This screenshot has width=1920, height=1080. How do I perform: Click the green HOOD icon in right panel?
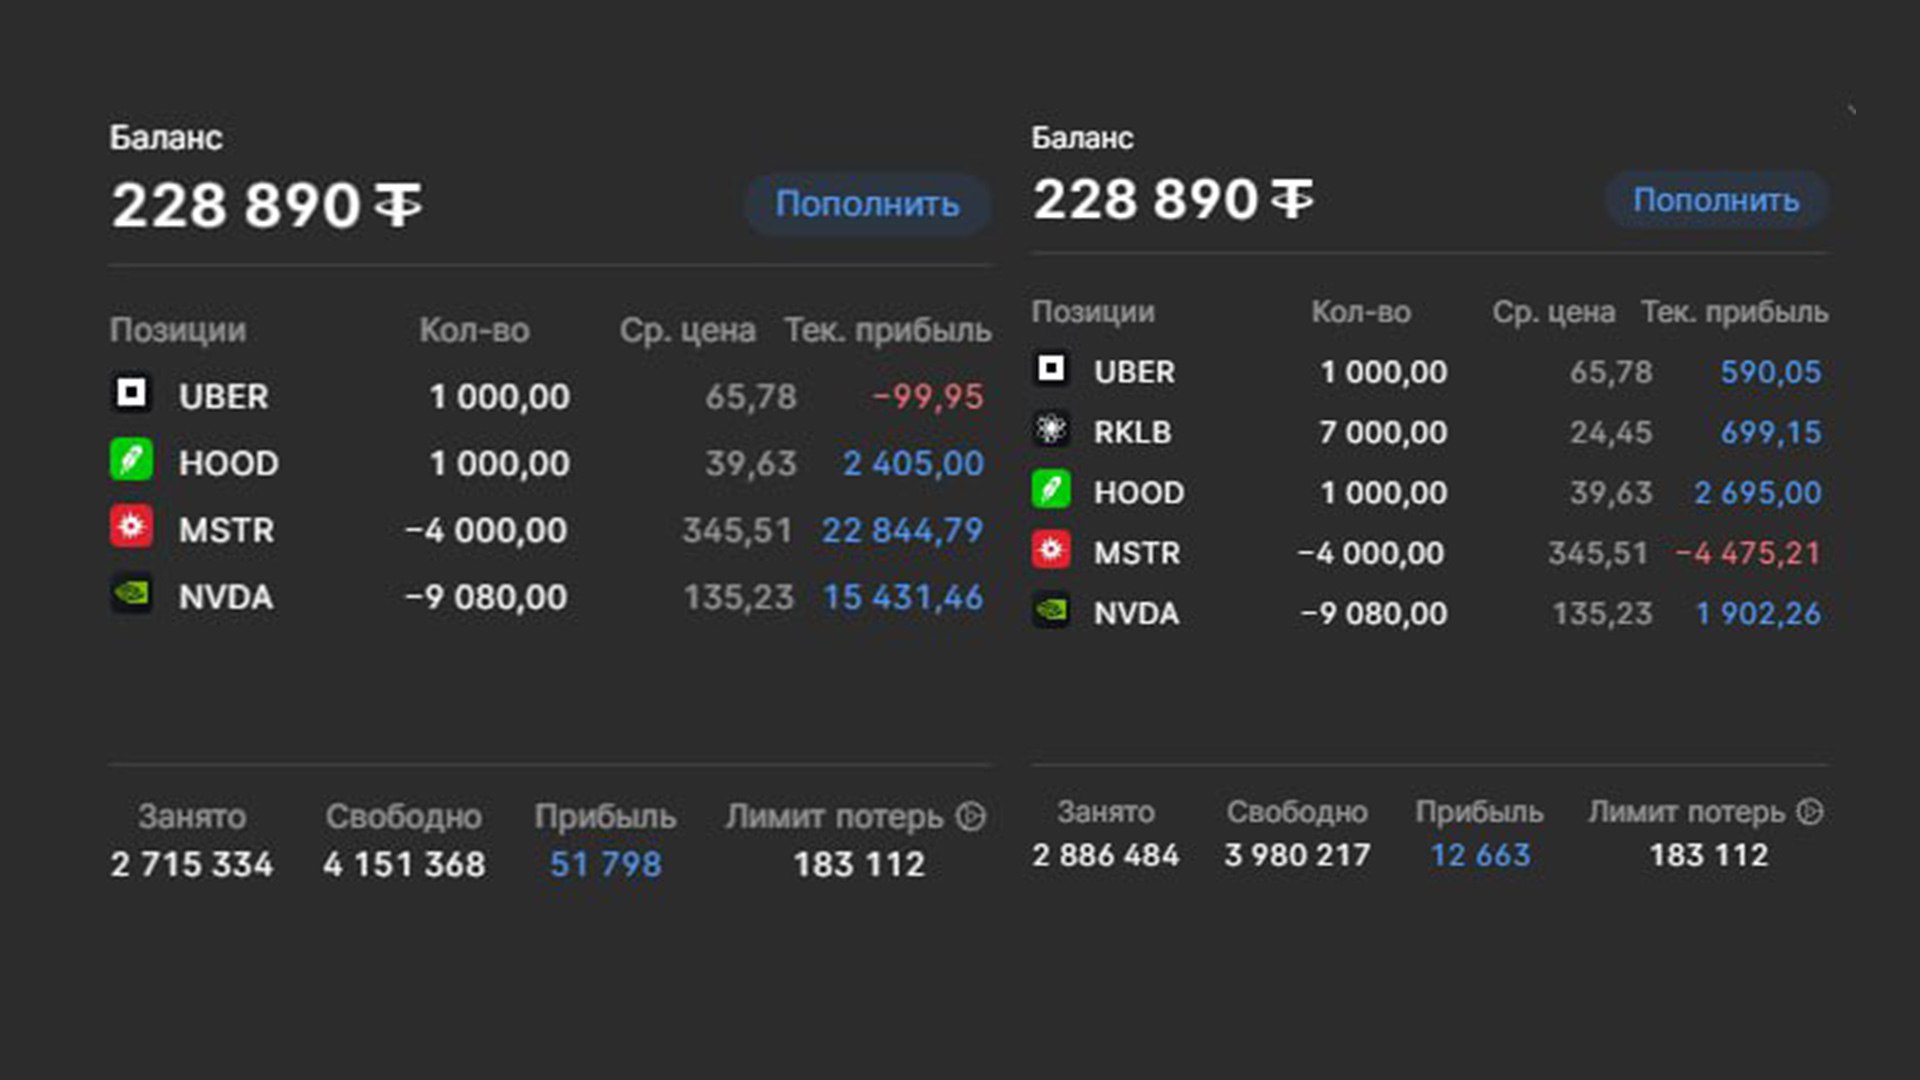1051,490
